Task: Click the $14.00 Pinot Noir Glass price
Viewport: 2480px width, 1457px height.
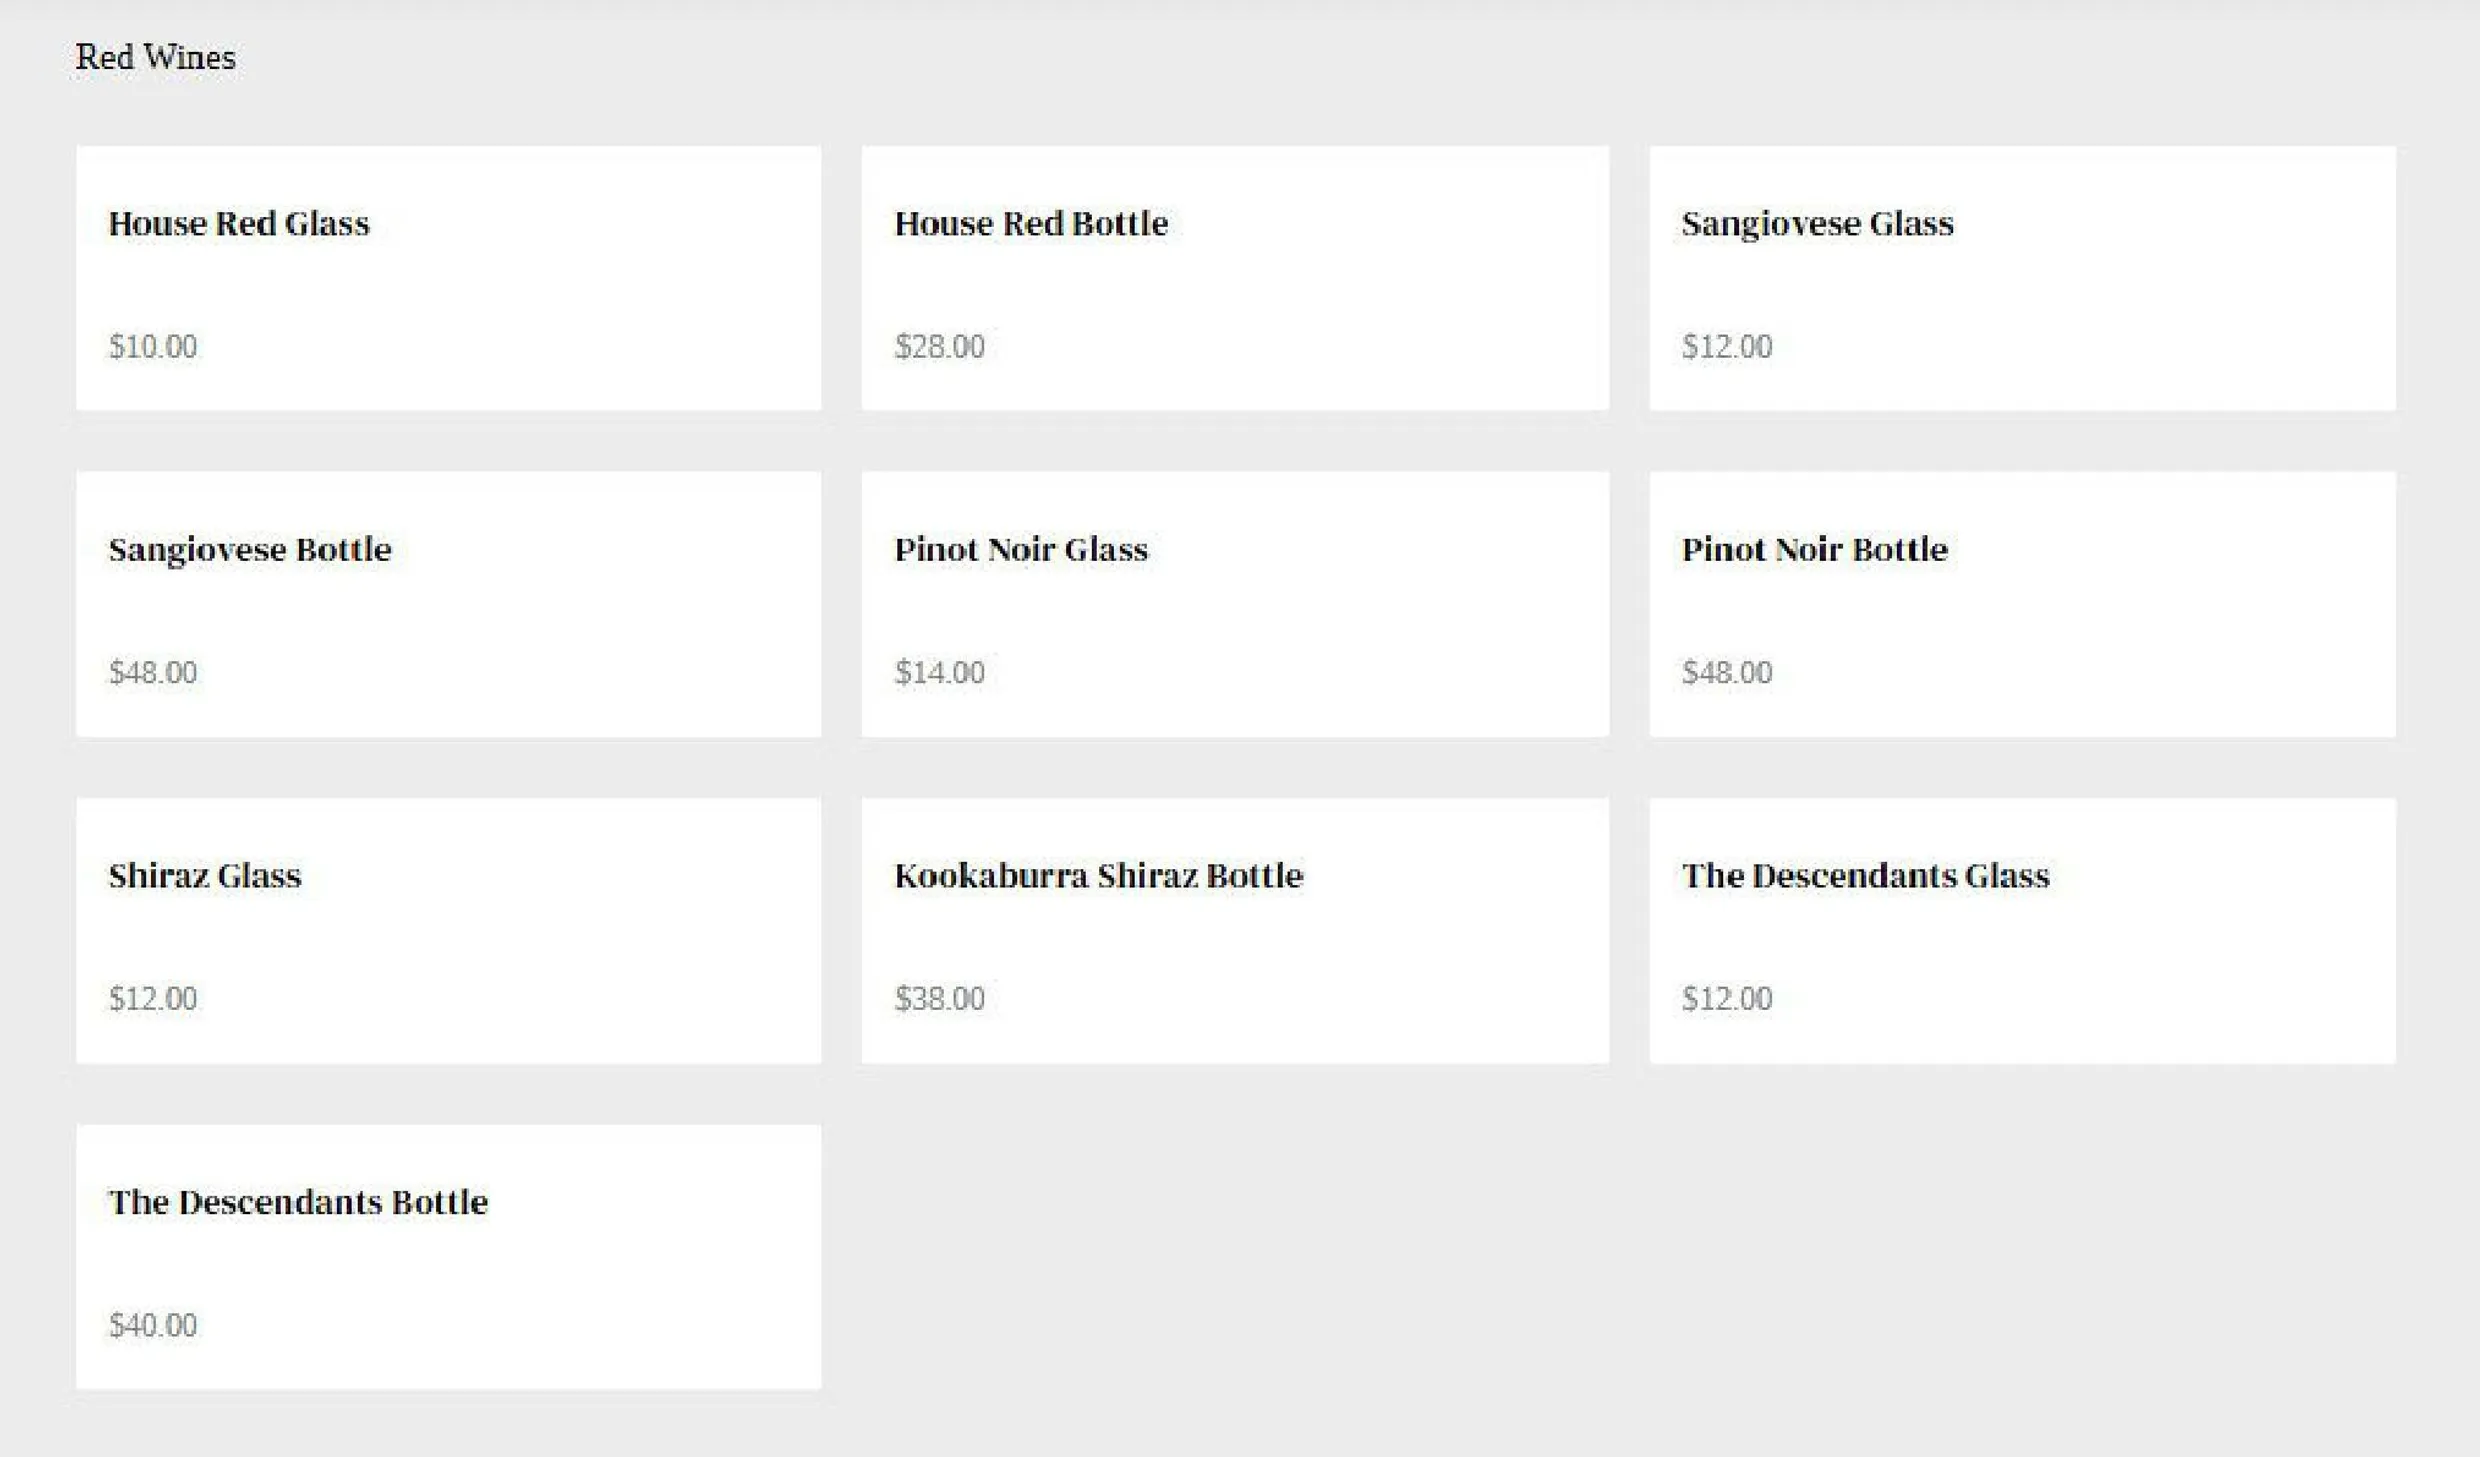Action: coord(939,672)
